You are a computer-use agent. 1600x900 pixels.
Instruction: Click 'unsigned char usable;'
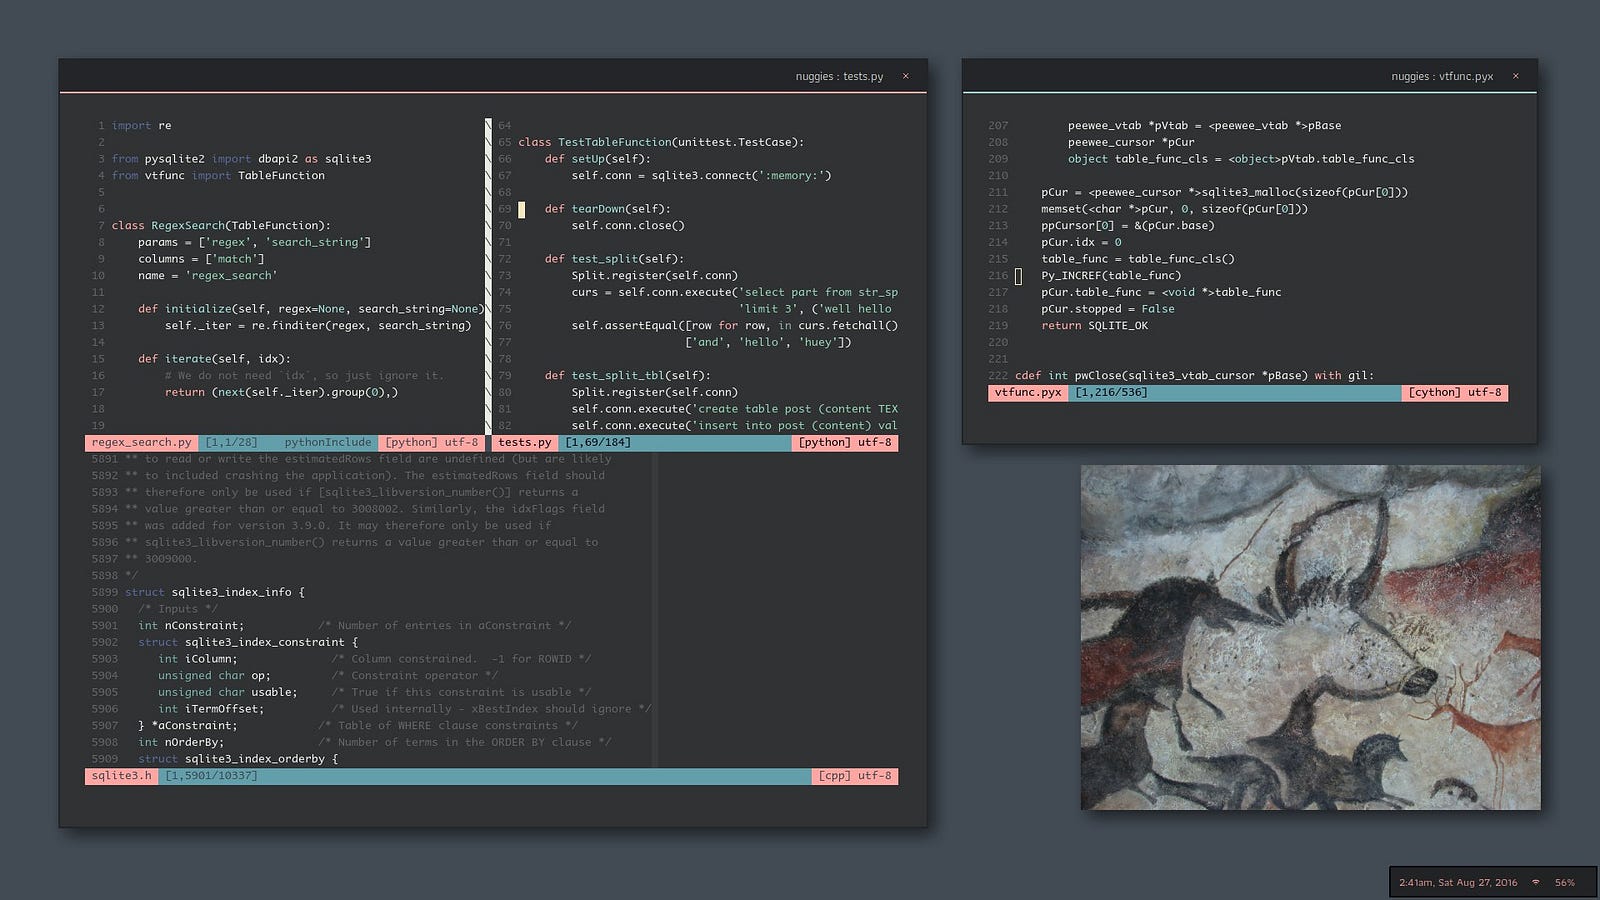pyautogui.click(x=228, y=692)
